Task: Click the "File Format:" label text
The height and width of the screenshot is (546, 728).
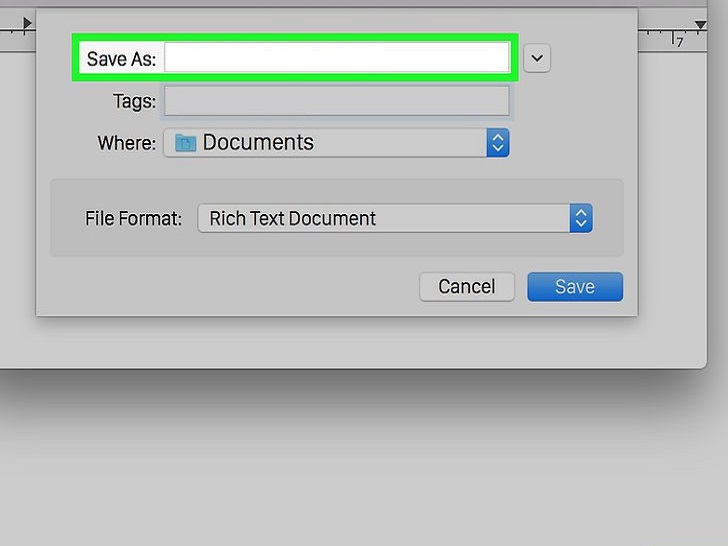Action: (134, 218)
